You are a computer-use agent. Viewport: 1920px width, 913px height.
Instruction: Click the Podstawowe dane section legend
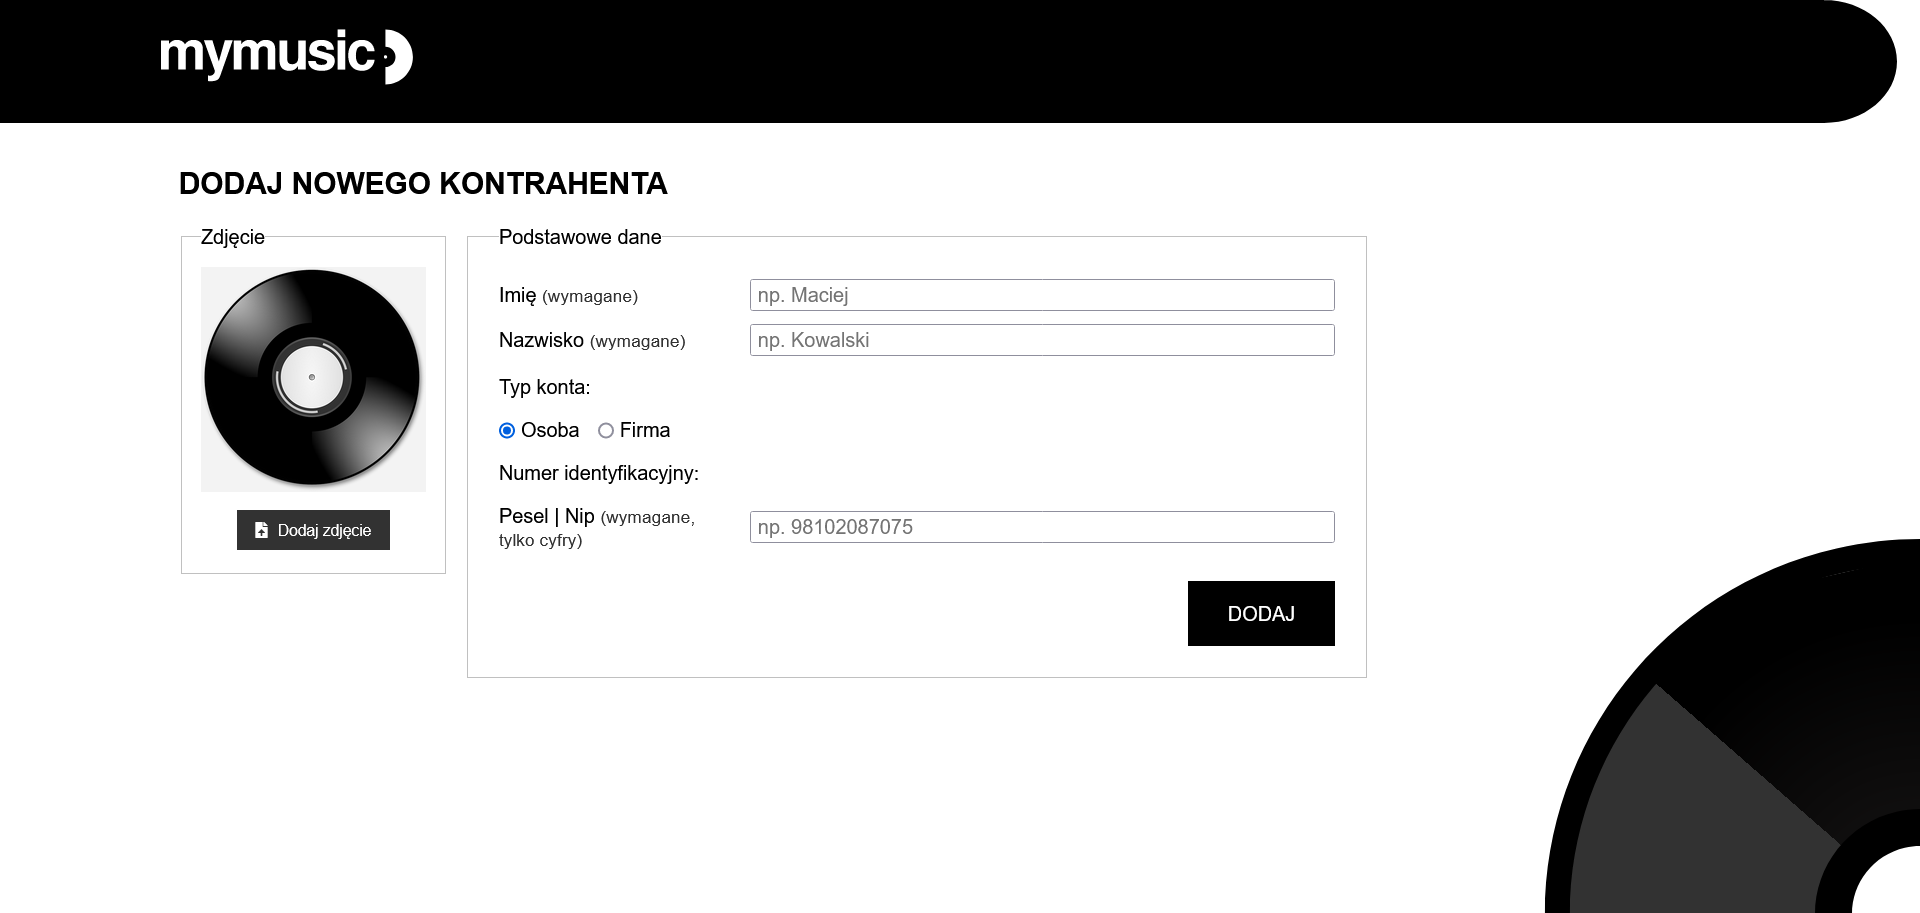580,237
